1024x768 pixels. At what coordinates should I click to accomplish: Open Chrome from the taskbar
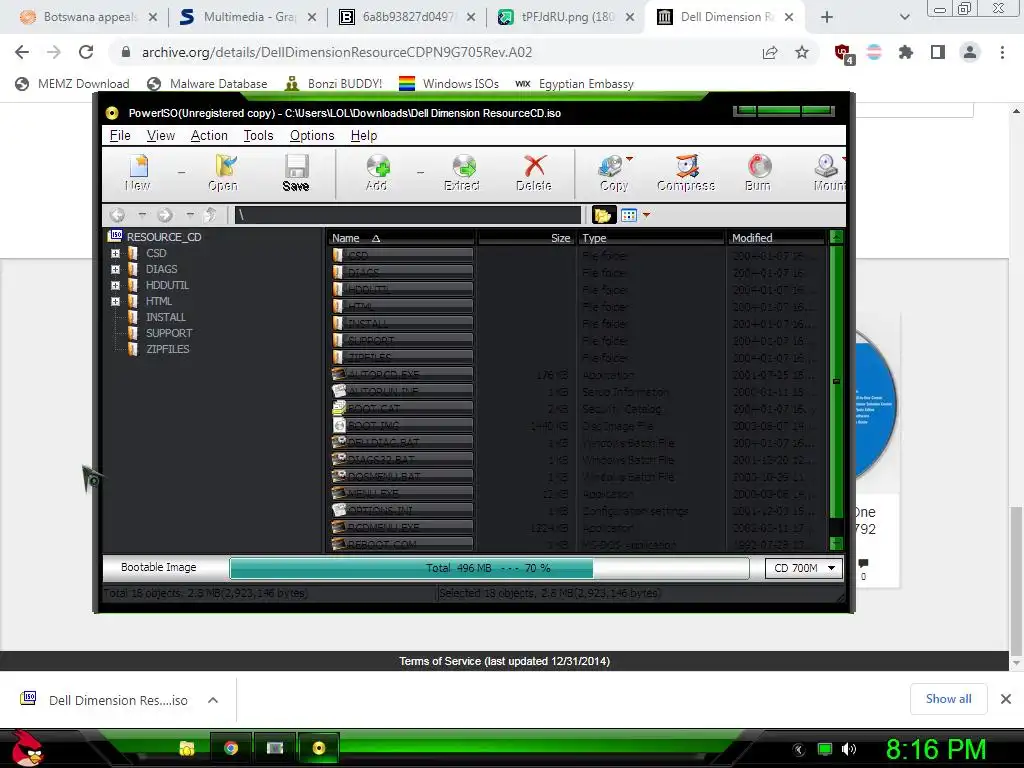[x=231, y=748]
